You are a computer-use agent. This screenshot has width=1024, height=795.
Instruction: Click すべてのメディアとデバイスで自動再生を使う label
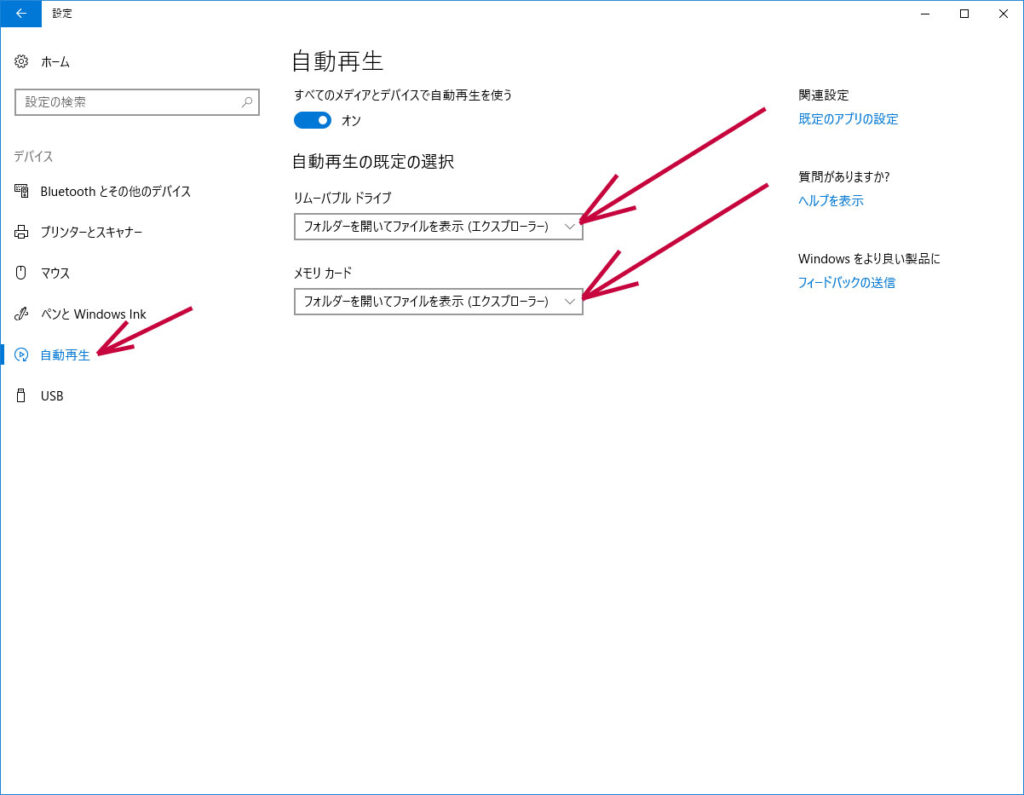(403, 95)
